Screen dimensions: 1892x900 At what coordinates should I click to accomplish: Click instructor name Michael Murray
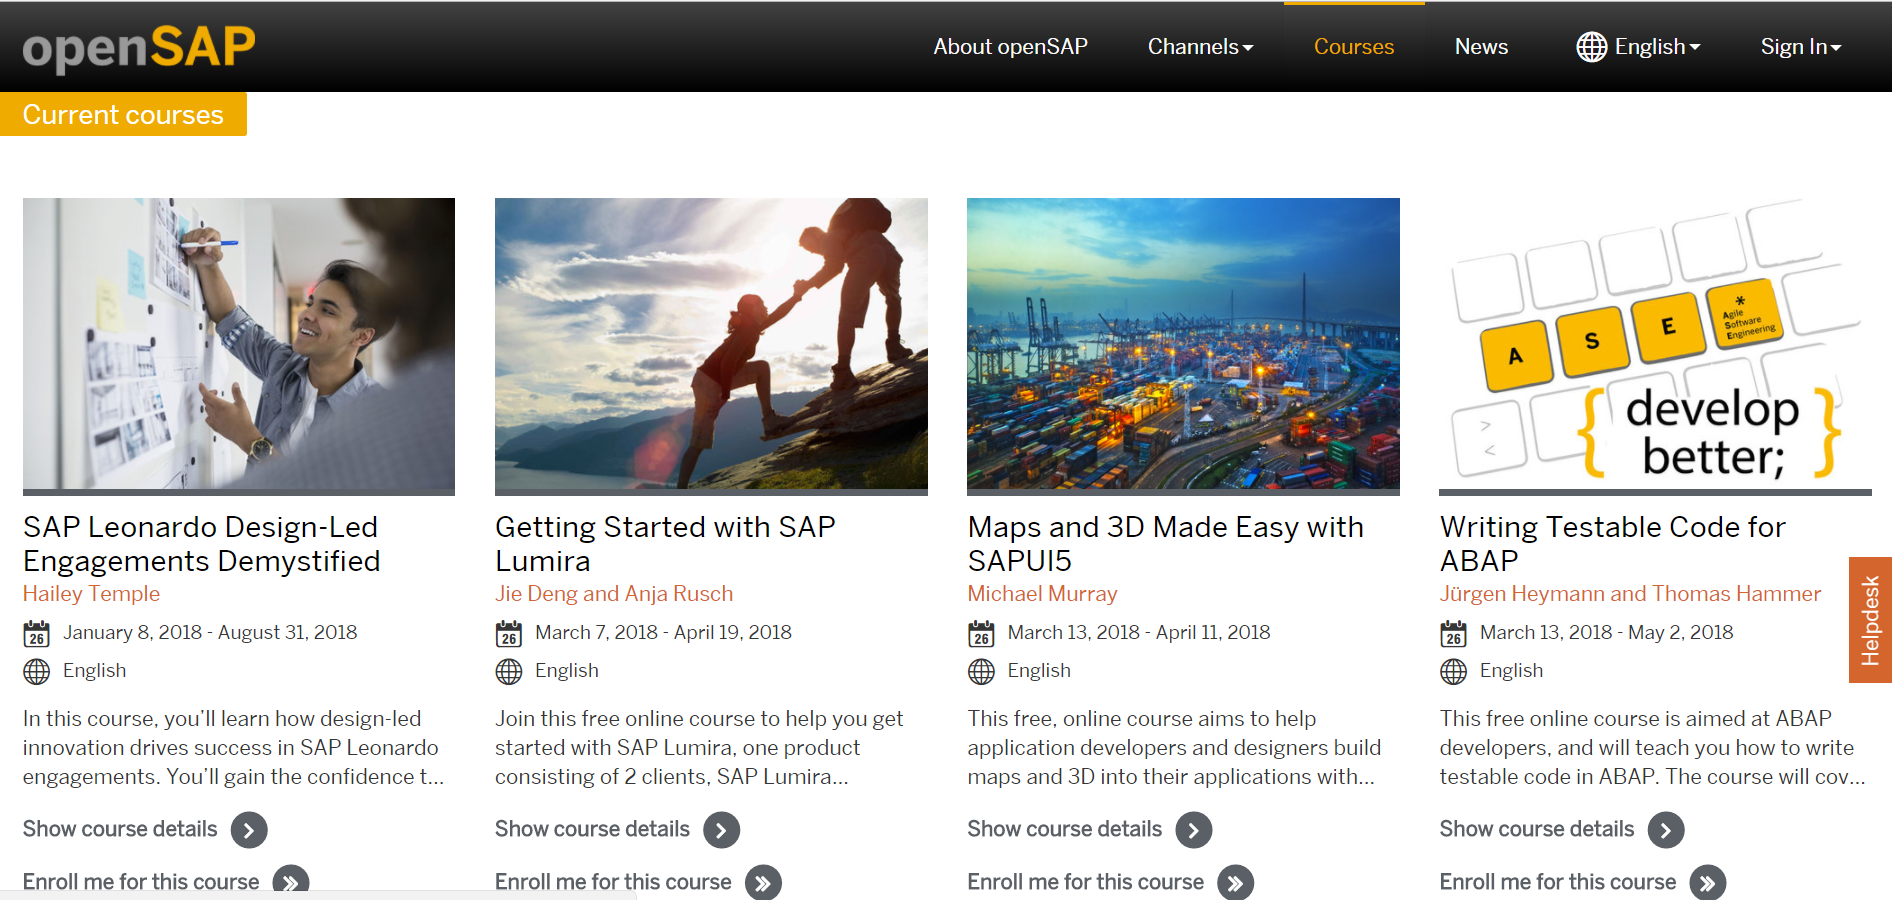(1042, 594)
